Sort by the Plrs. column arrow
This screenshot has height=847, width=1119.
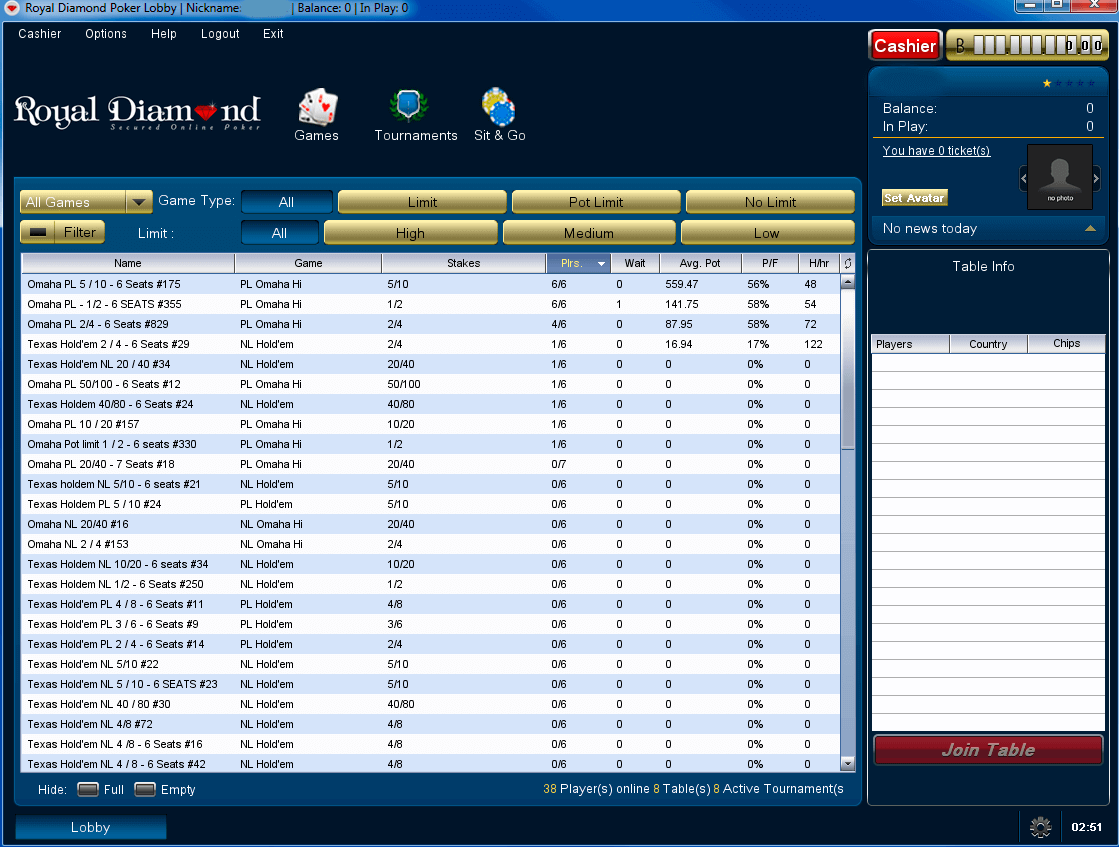pyautogui.click(x=601, y=264)
